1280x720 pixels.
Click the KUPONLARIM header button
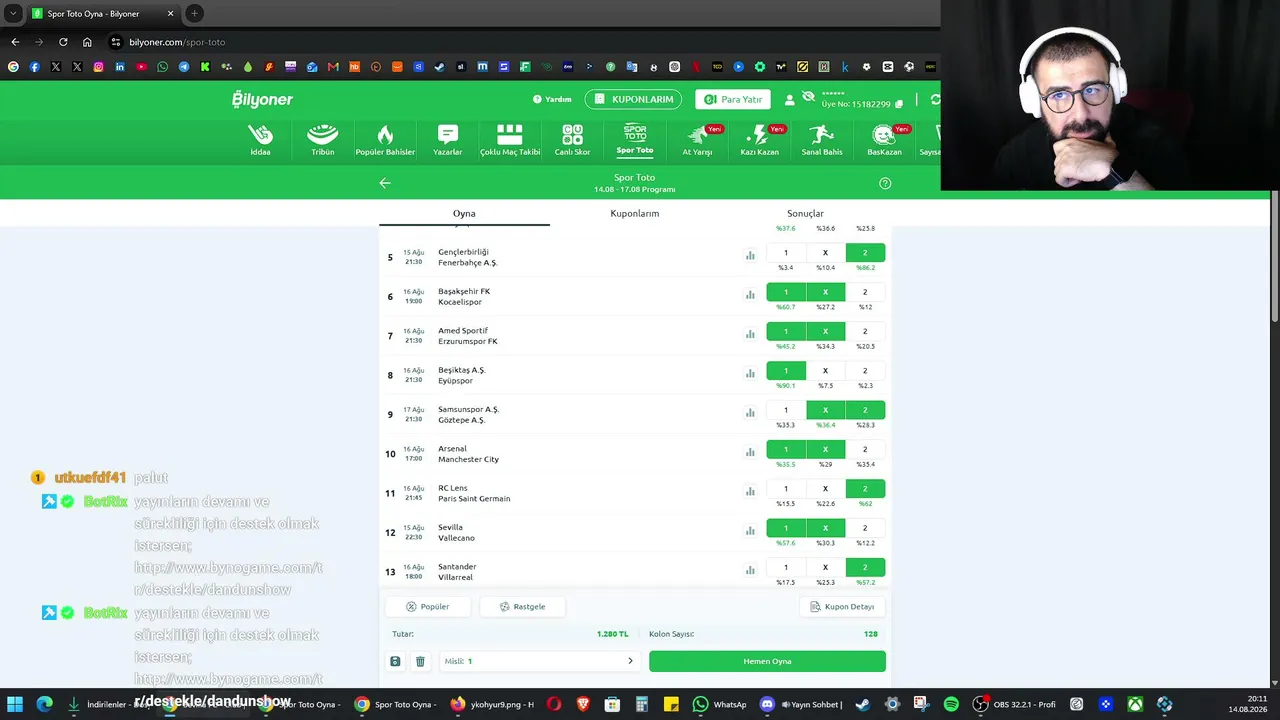point(633,100)
